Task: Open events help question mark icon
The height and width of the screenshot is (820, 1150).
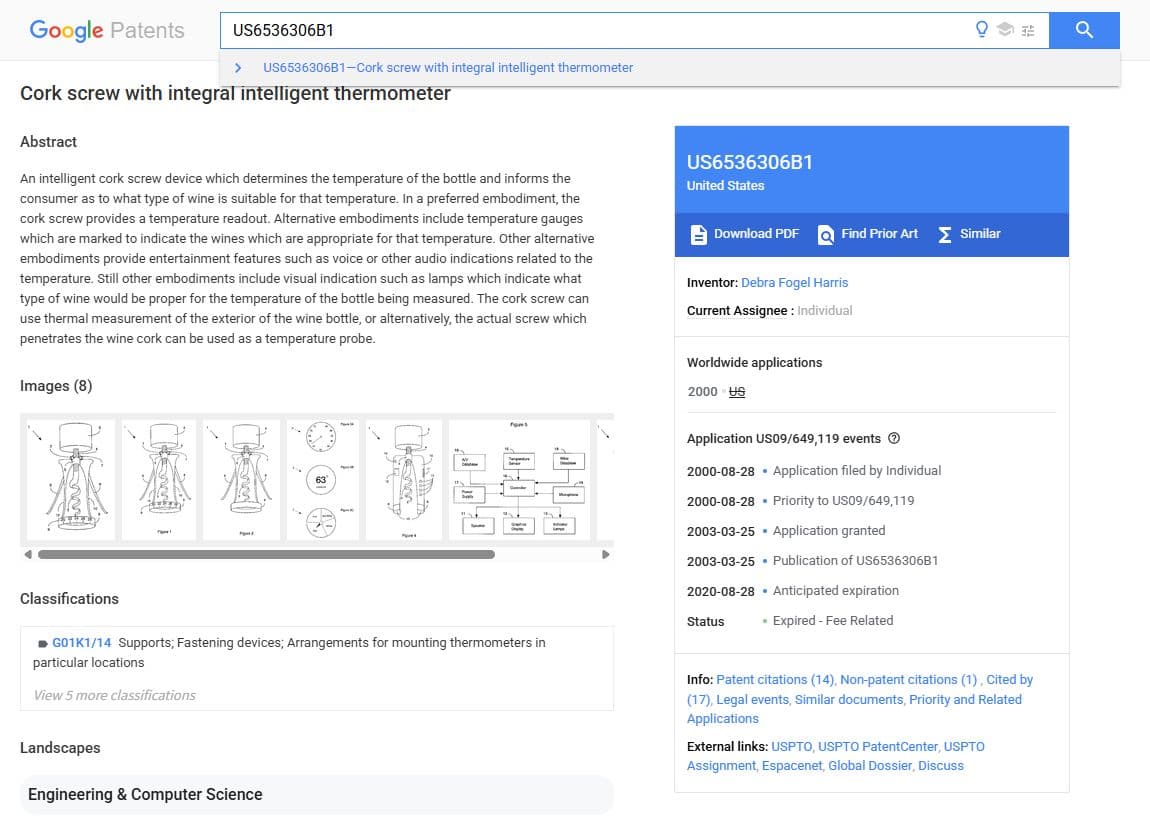Action: point(893,438)
